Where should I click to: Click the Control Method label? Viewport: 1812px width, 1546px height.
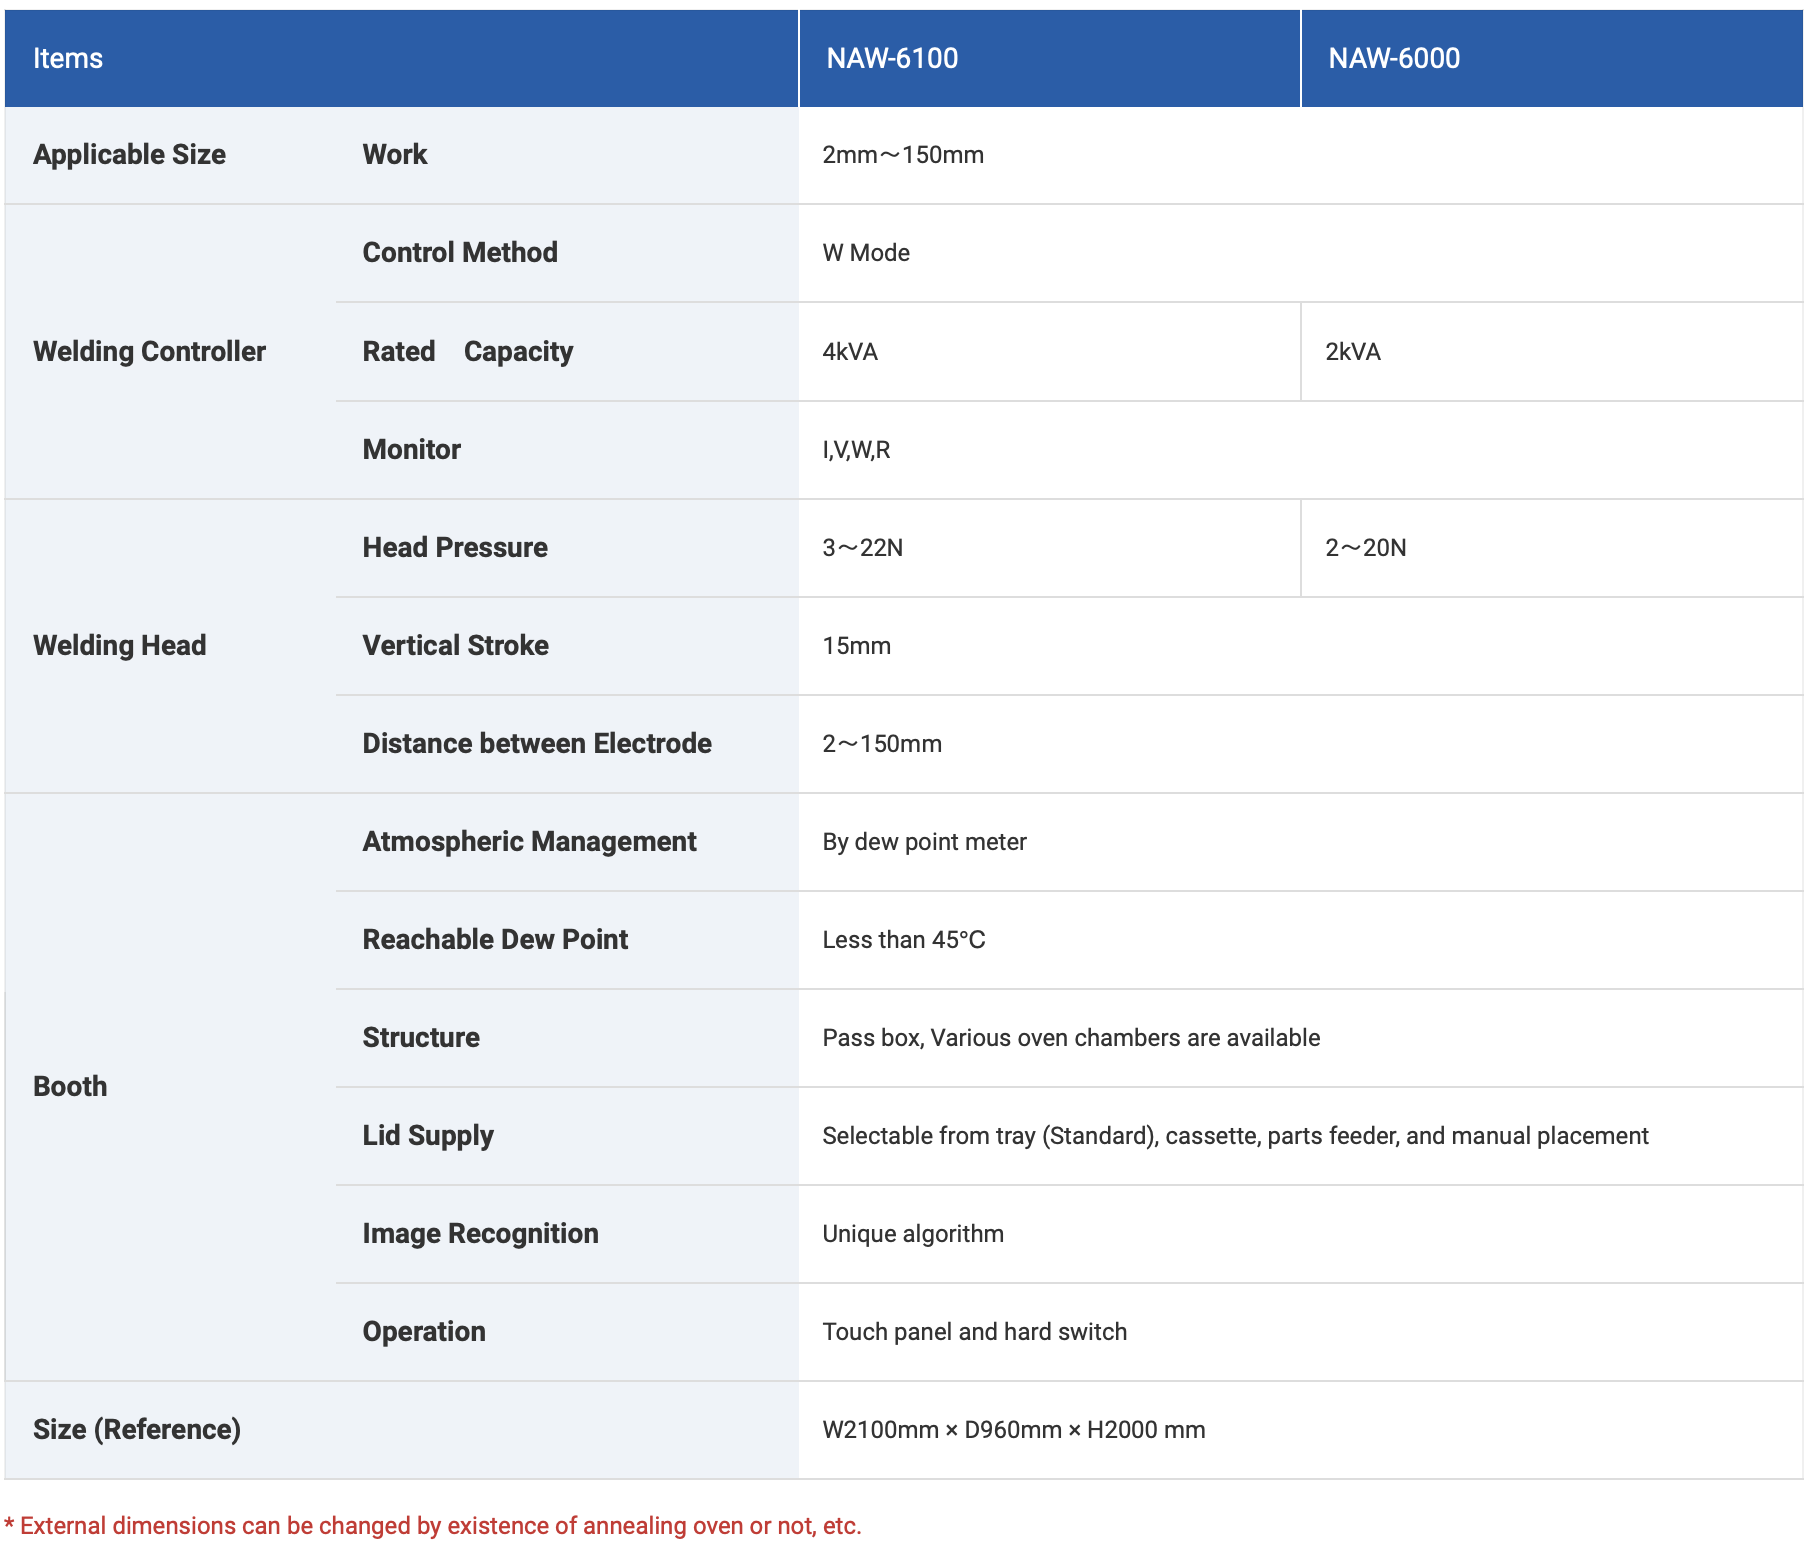pyautogui.click(x=460, y=253)
